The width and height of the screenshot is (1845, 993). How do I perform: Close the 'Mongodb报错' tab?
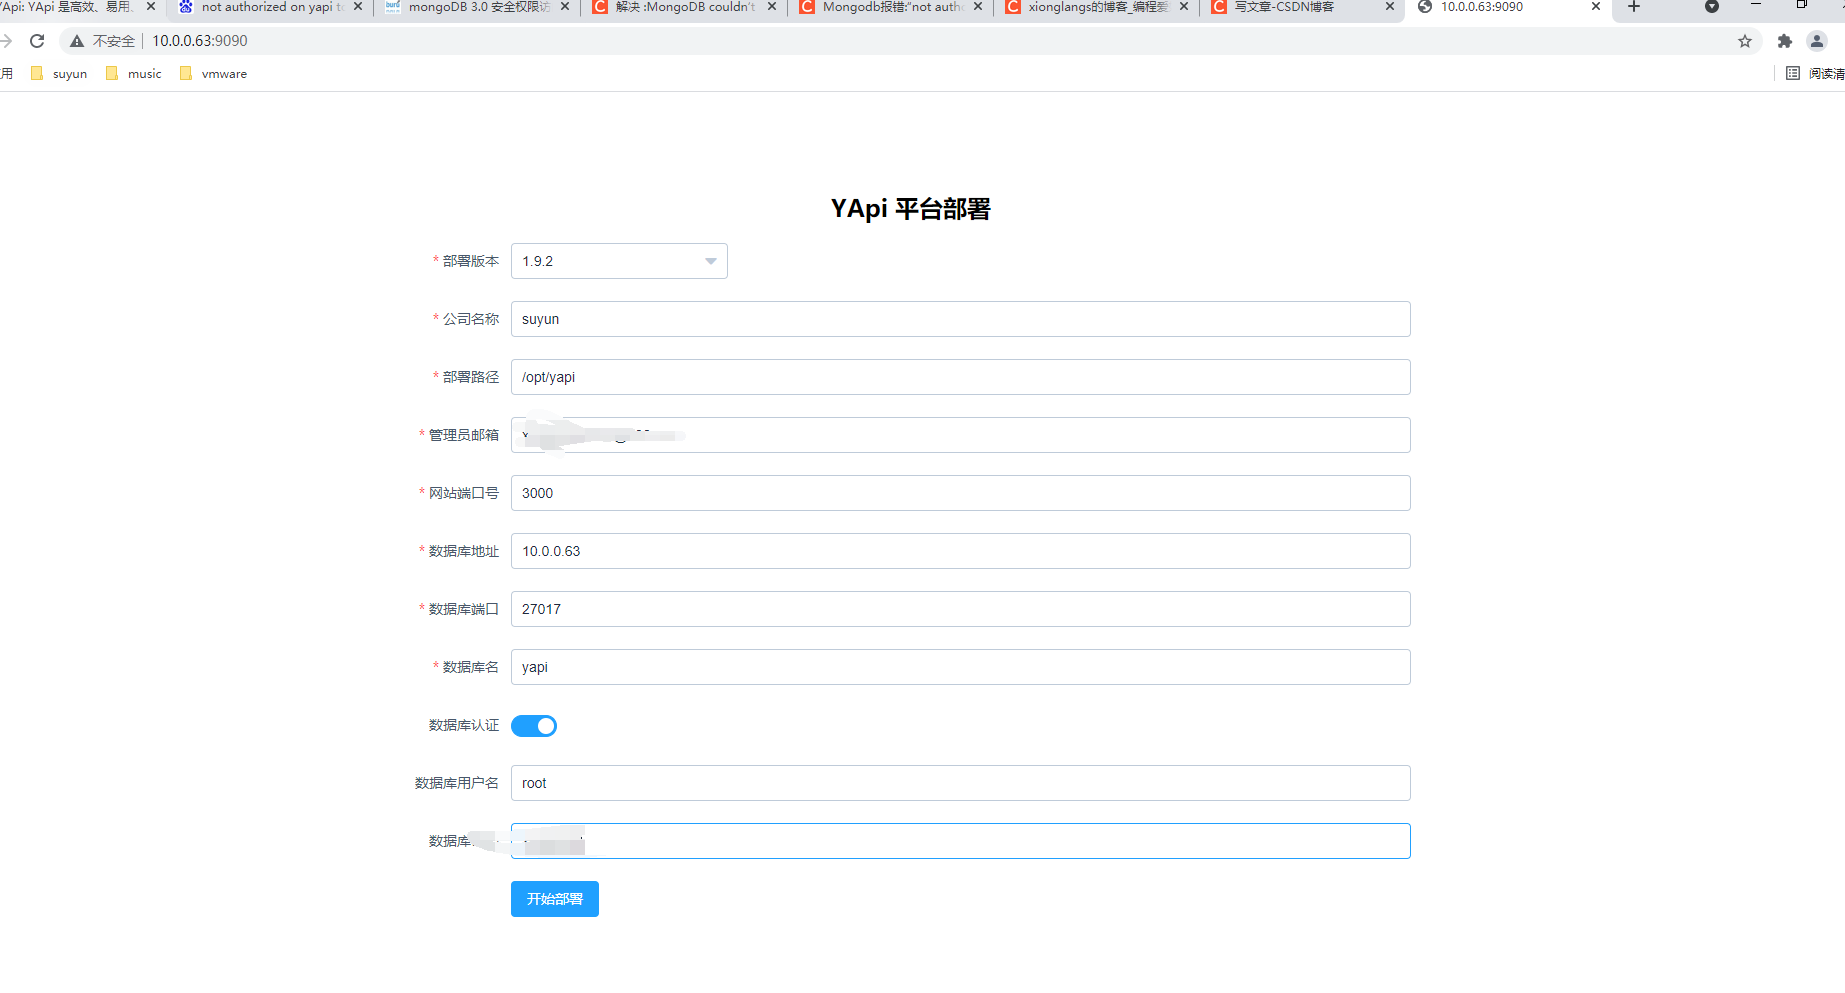click(978, 7)
